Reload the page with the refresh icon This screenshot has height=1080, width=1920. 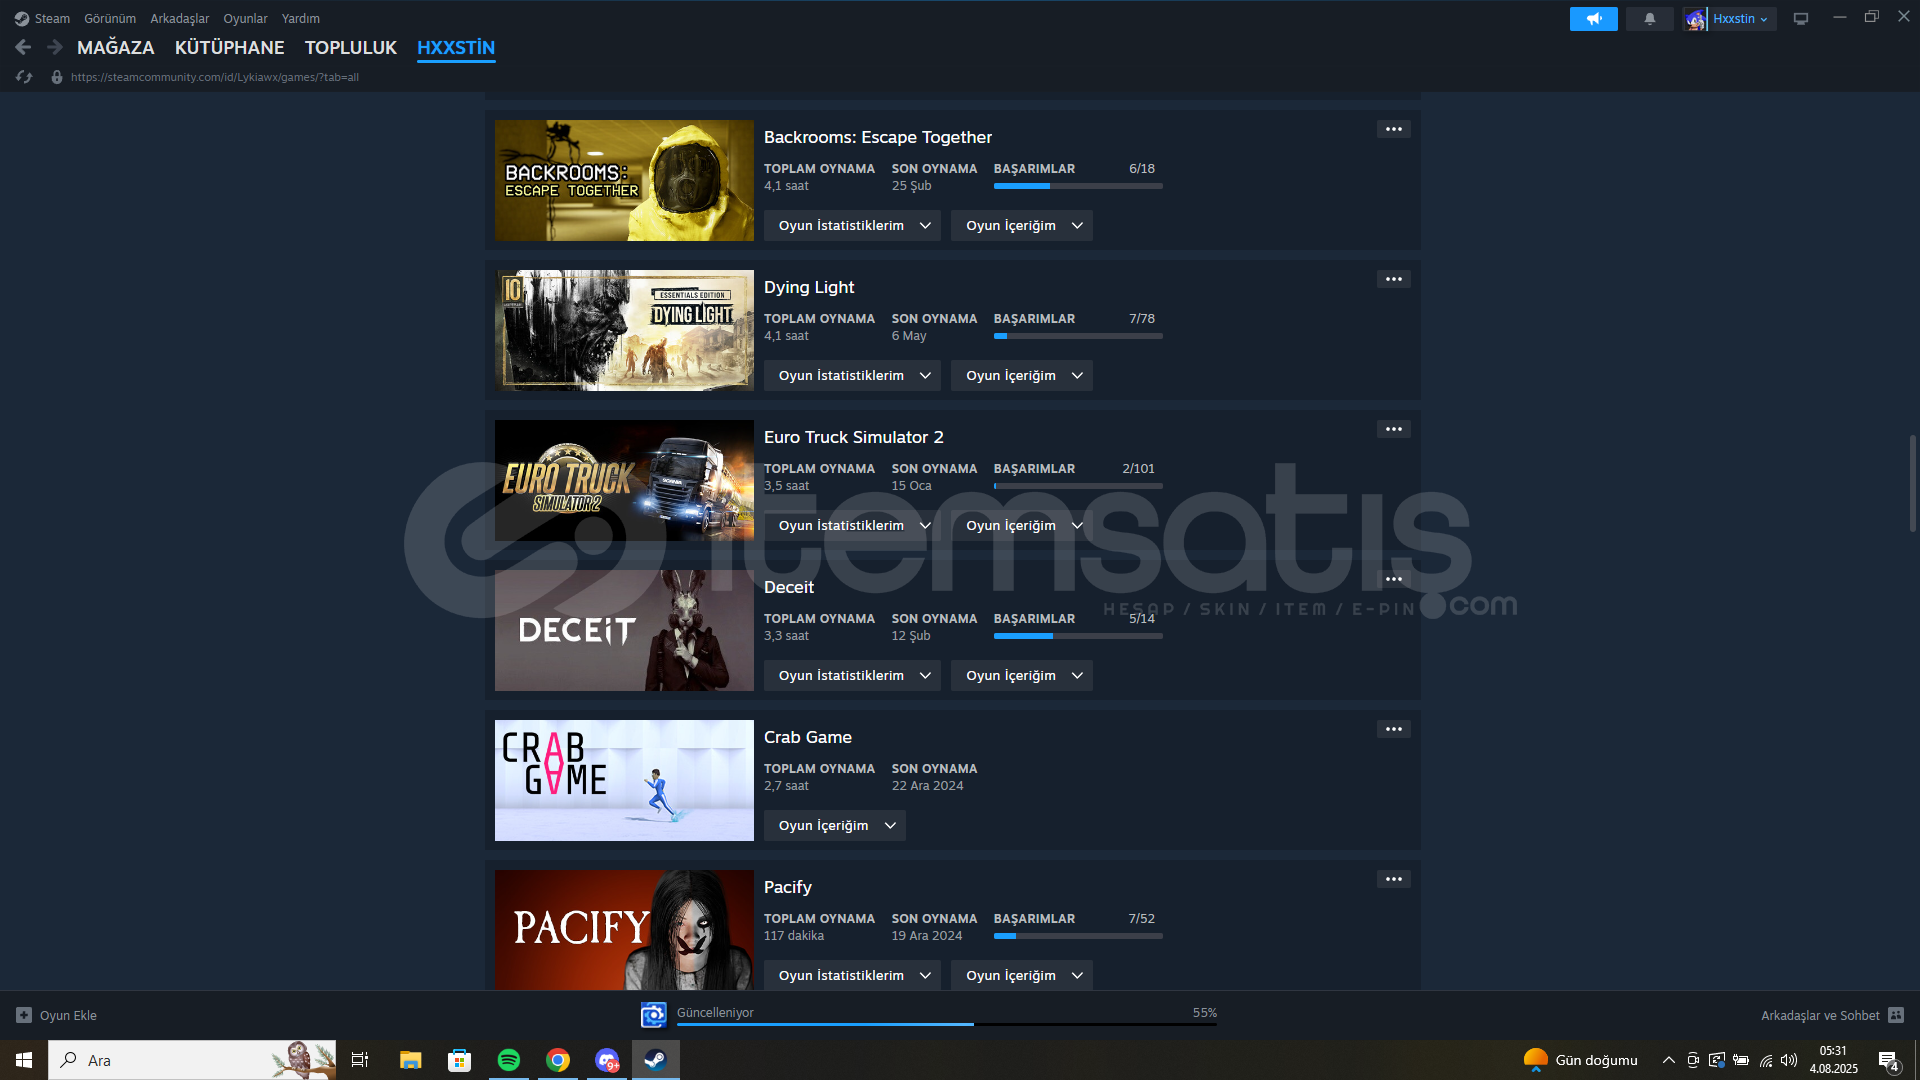pyautogui.click(x=24, y=77)
